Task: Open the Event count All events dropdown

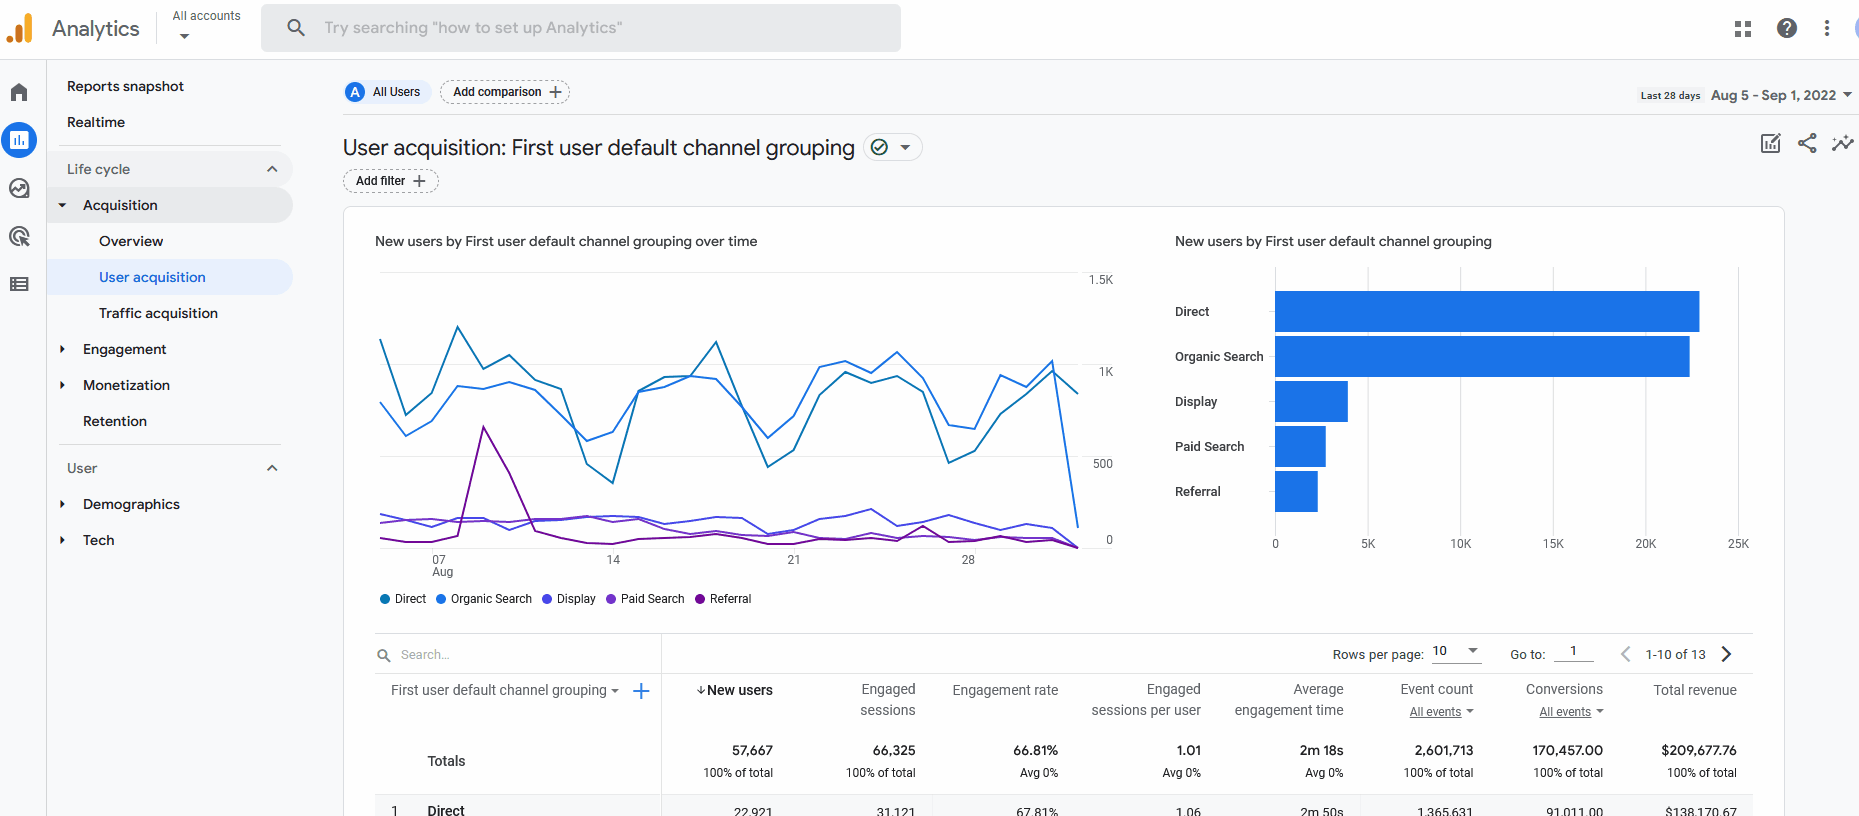Action: pyautogui.click(x=1441, y=712)
